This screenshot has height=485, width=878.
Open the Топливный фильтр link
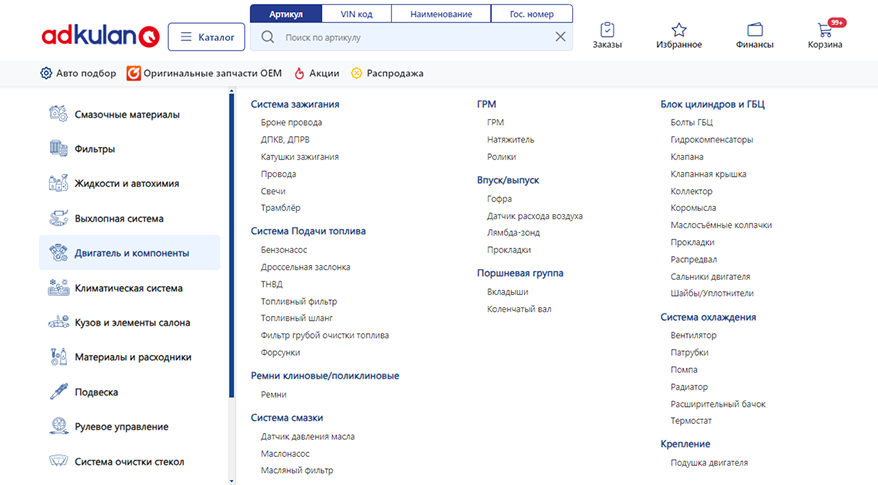point(299,301)
